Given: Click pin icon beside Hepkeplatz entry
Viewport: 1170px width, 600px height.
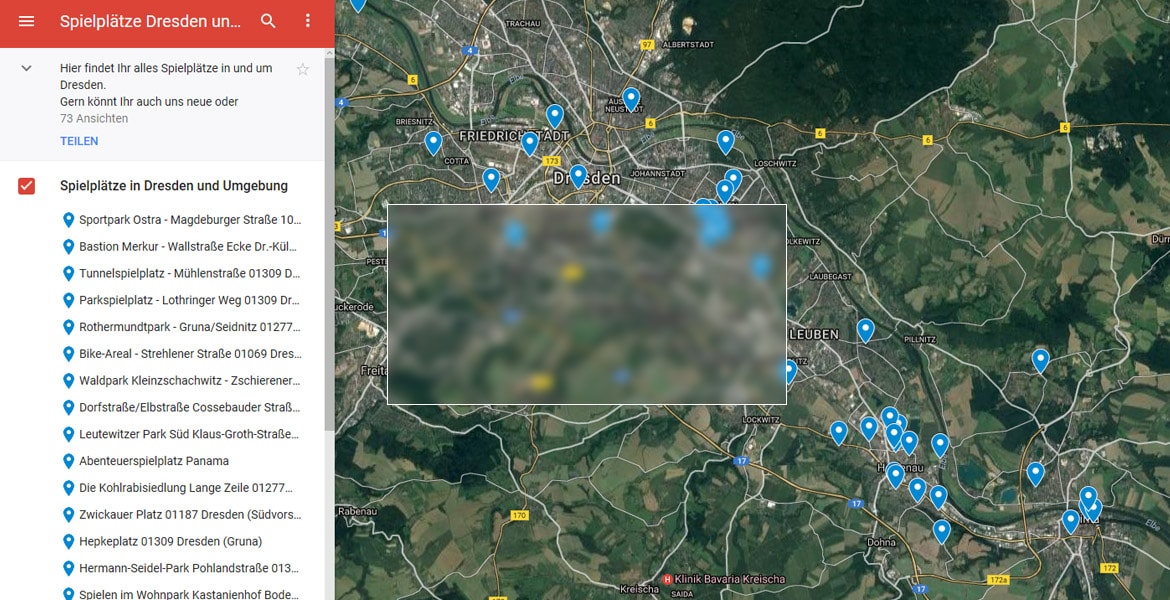Looking at the screenshot, I should pyautogui.click(x=68, y=541).
